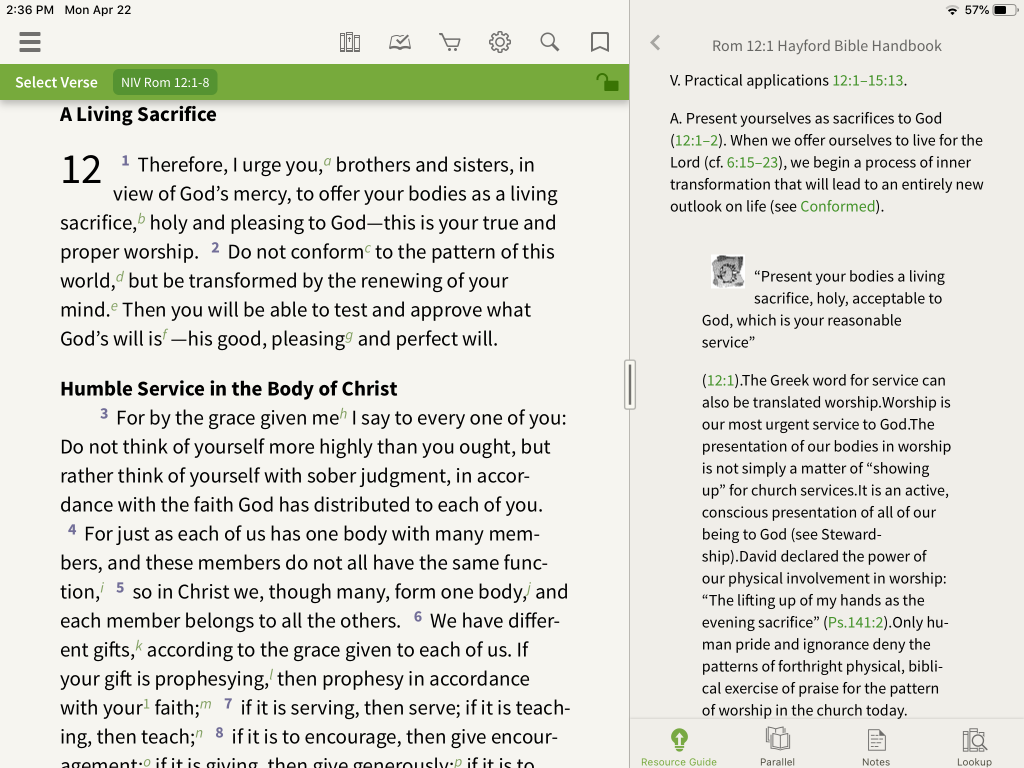
Task: Tap the 'Humble Service in the Body of Christ' heading
Action: 229,389
